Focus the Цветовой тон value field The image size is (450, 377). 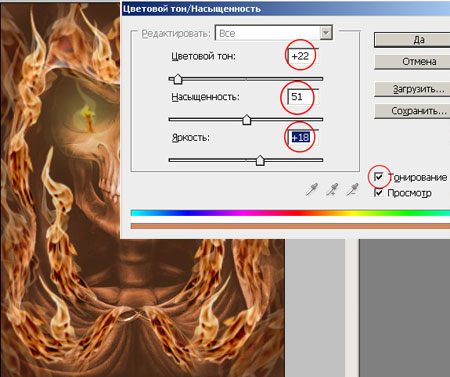click(303, 56)
